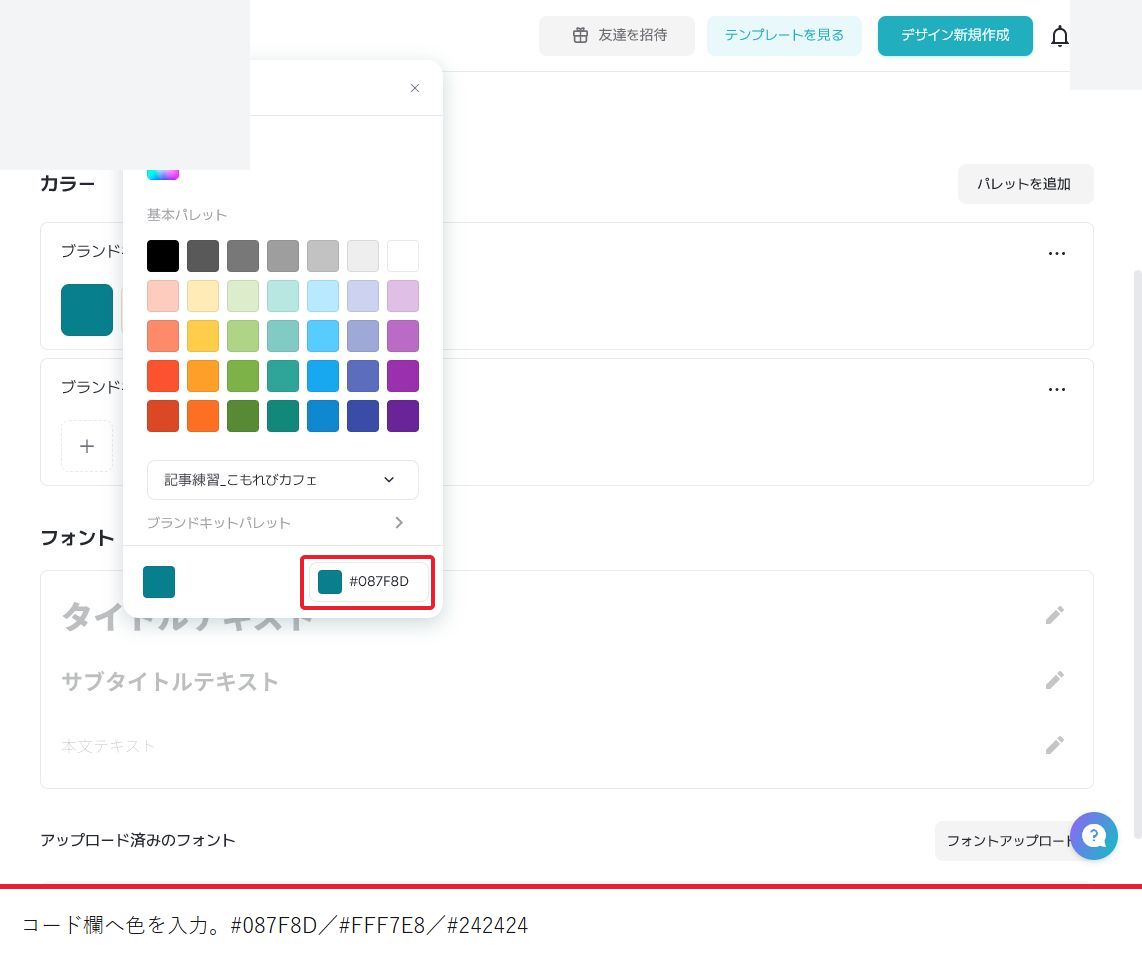Click the small teal chip inside hex field
The width and height of the screenshot is (1142, 963).
[330, 581]
